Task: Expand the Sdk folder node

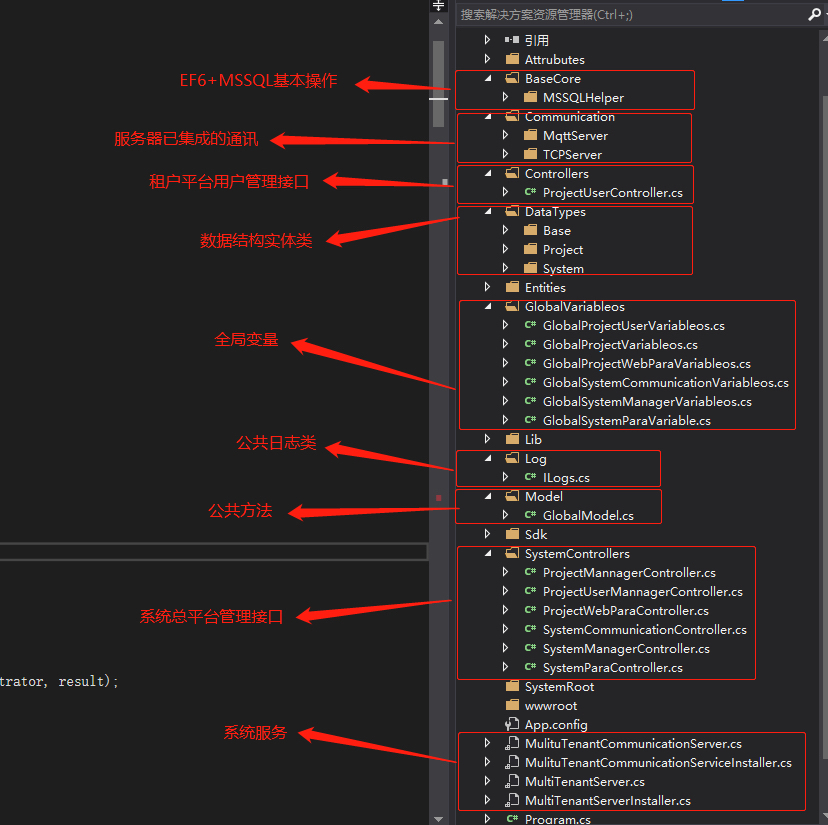Action: click(x=487, y=535)
